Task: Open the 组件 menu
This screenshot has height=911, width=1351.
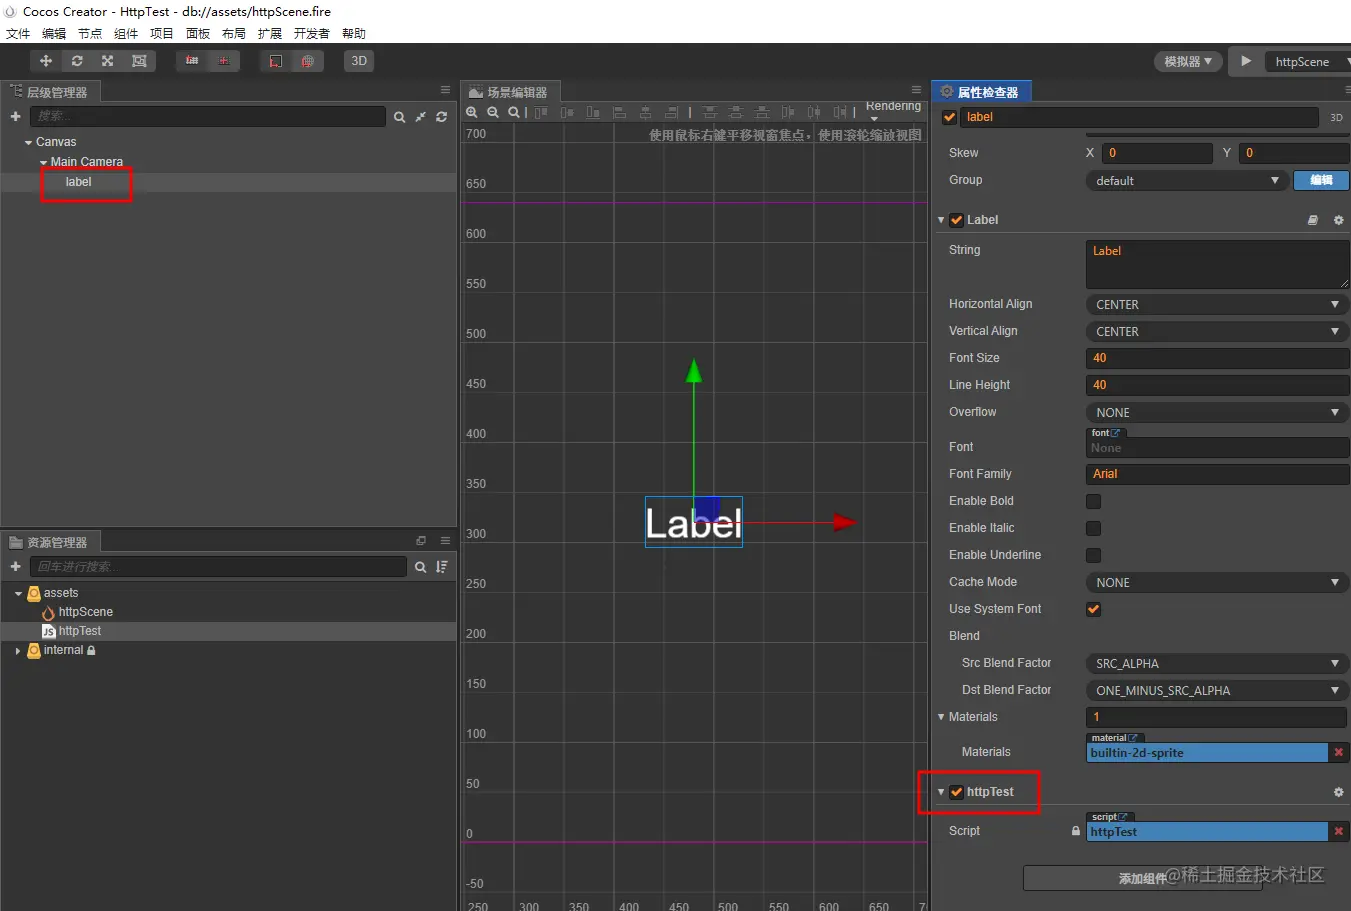Action: [x=126, y=33]
